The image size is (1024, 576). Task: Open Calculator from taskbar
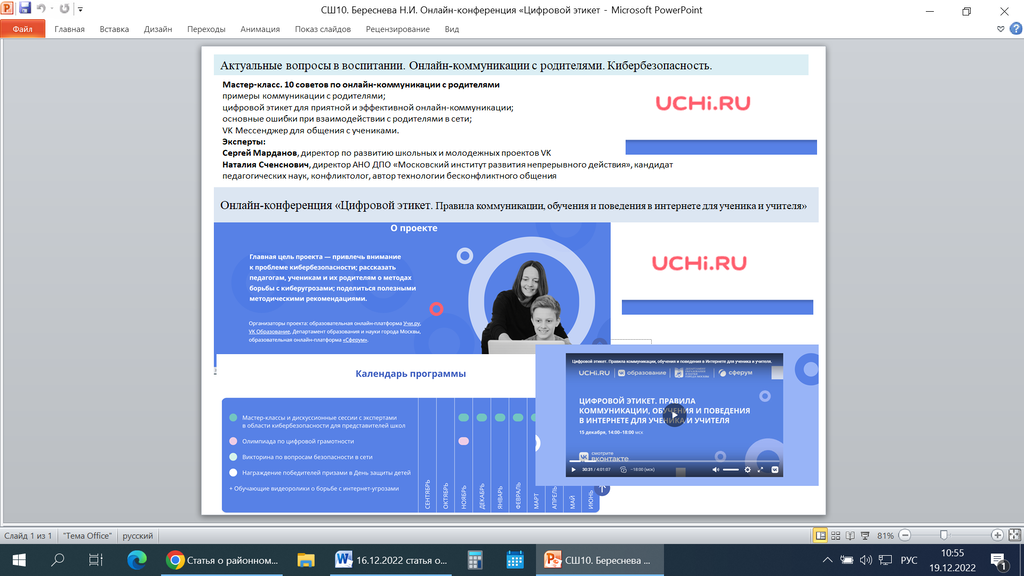click(x=475, y=560)
